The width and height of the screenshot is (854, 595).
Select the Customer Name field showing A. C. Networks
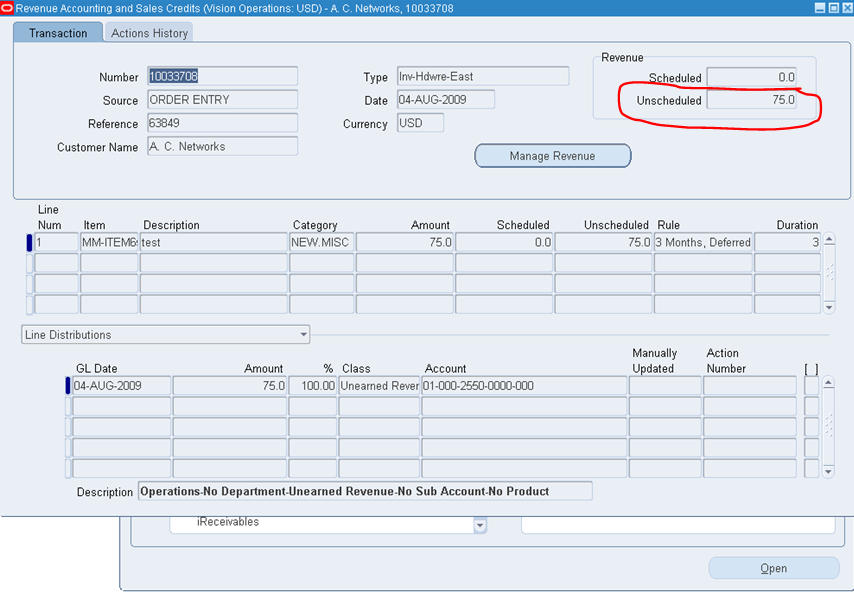click(x=222, y=146)
